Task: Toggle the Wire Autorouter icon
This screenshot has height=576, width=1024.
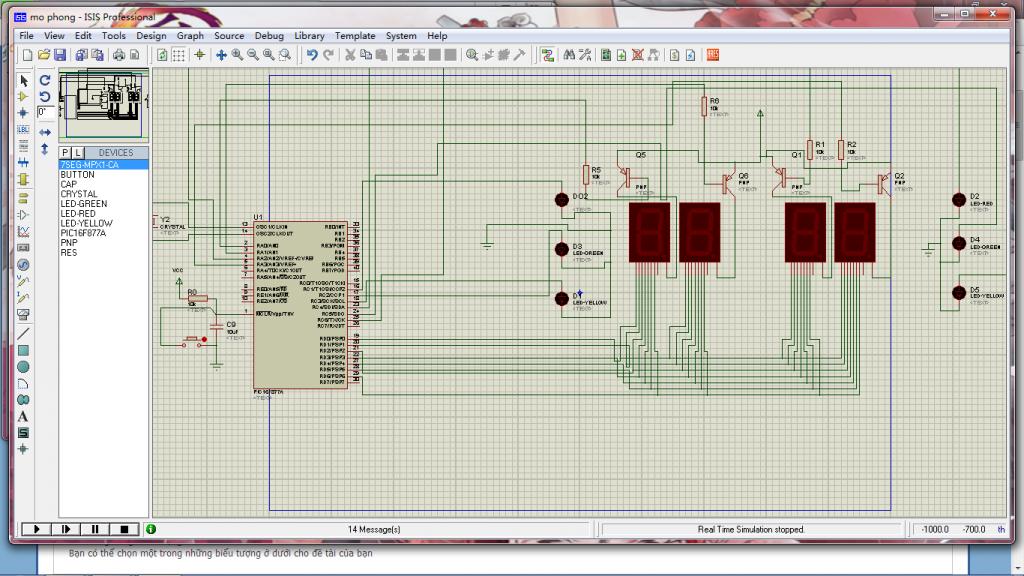Action: click(x=548, y=55)
